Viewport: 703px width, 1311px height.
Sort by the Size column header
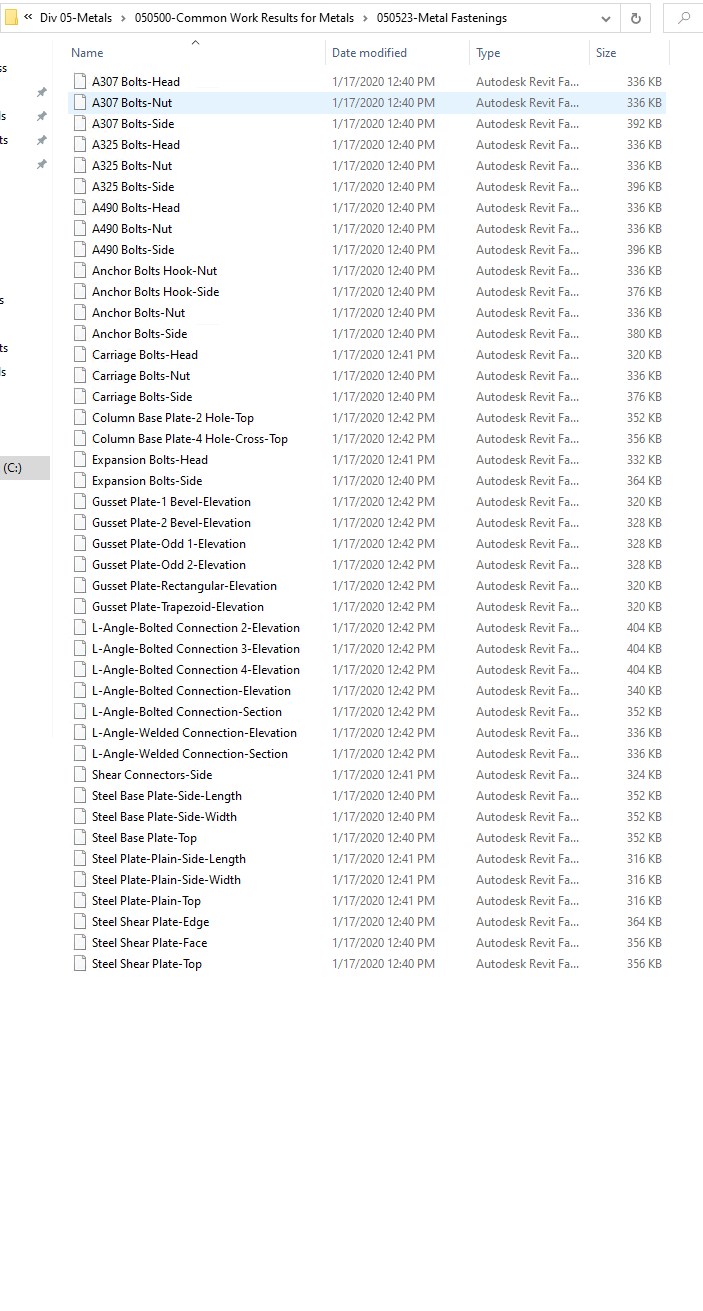pyautogui.click(x=606, y=53)
